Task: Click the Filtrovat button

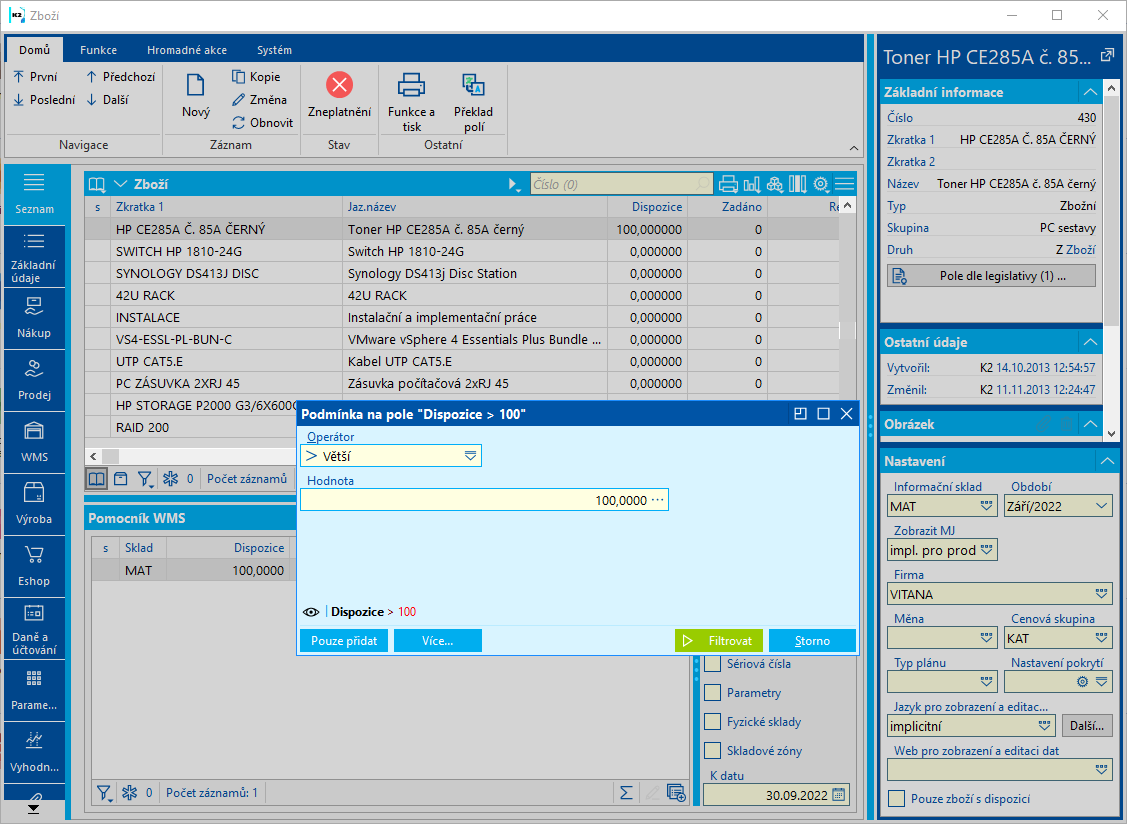Action: coord(719,640)
